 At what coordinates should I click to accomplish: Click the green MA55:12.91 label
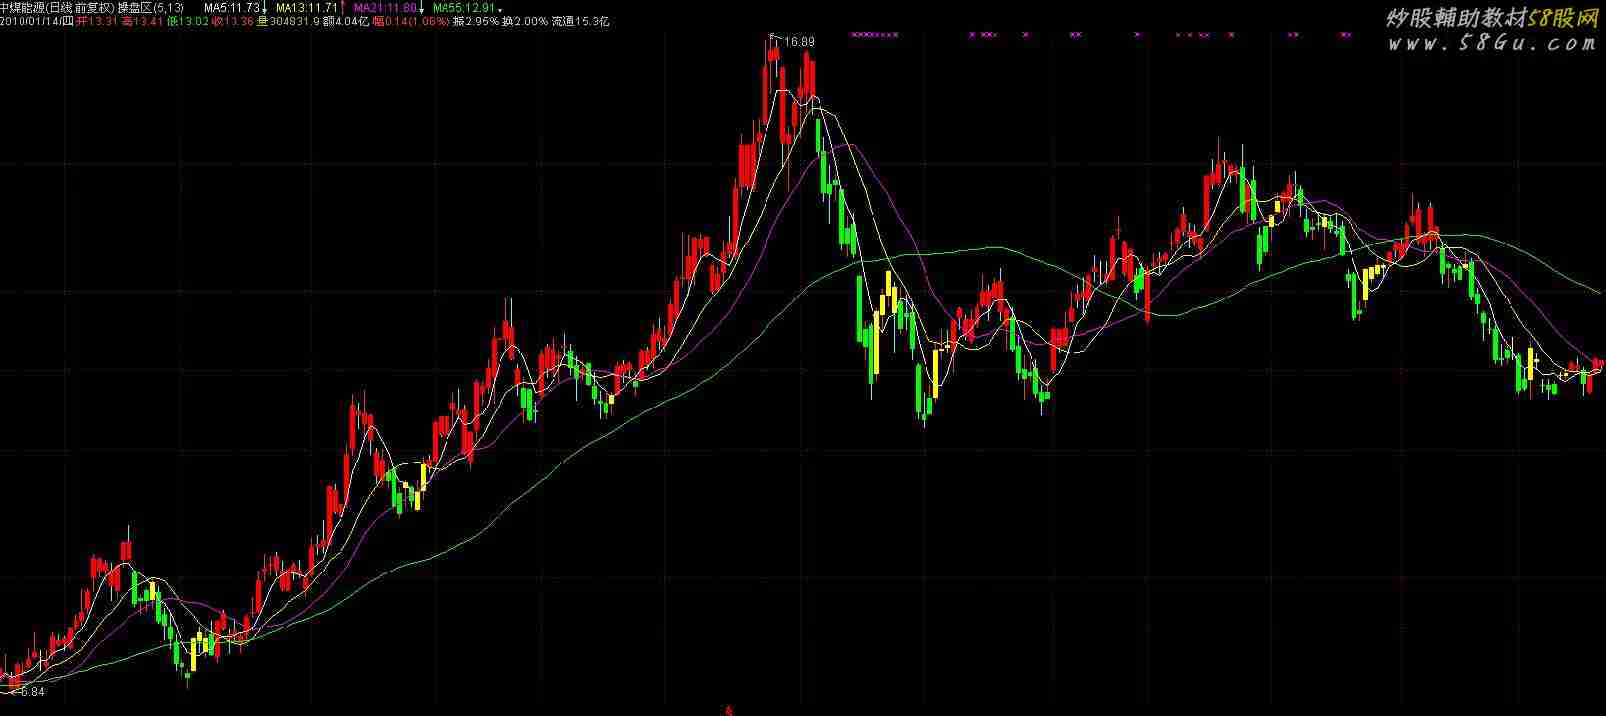(x=464, y=7)
